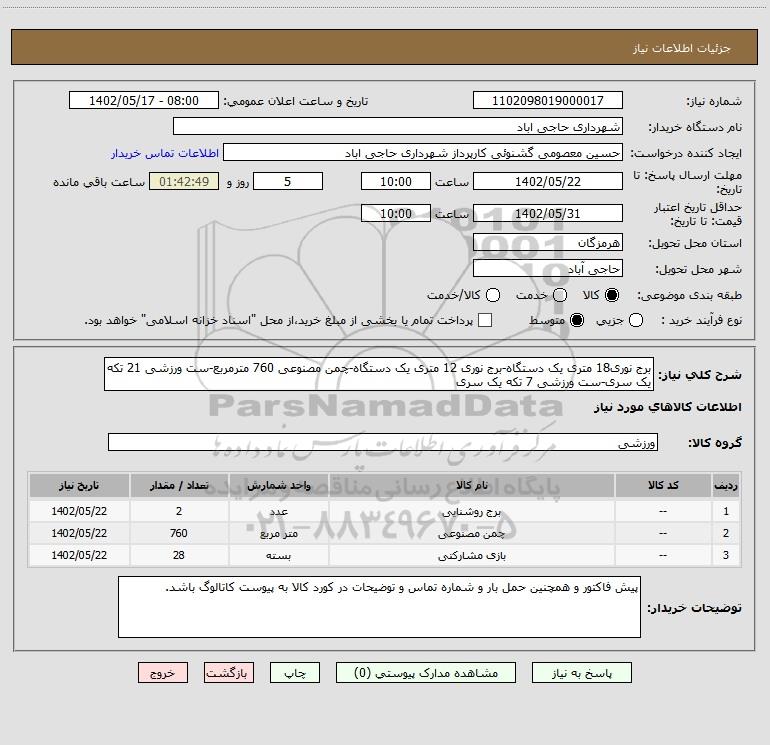
Task: Click the هرمزگان province field
Action: tap(548, 242)
